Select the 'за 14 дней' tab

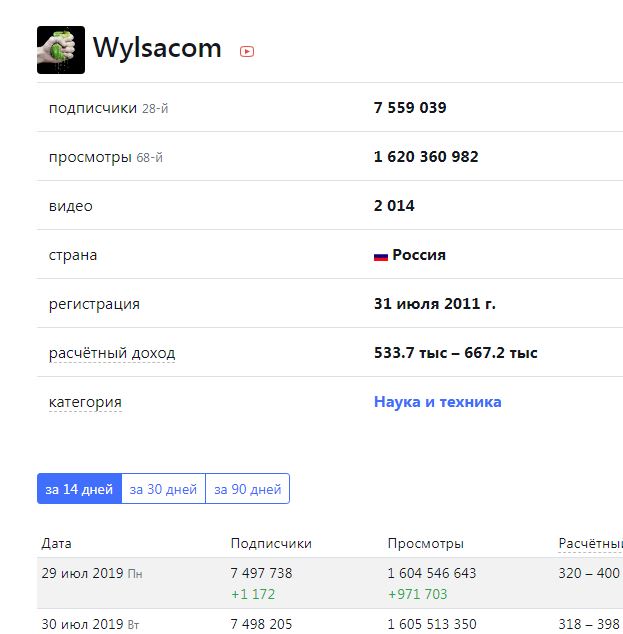tap(79, 489)
